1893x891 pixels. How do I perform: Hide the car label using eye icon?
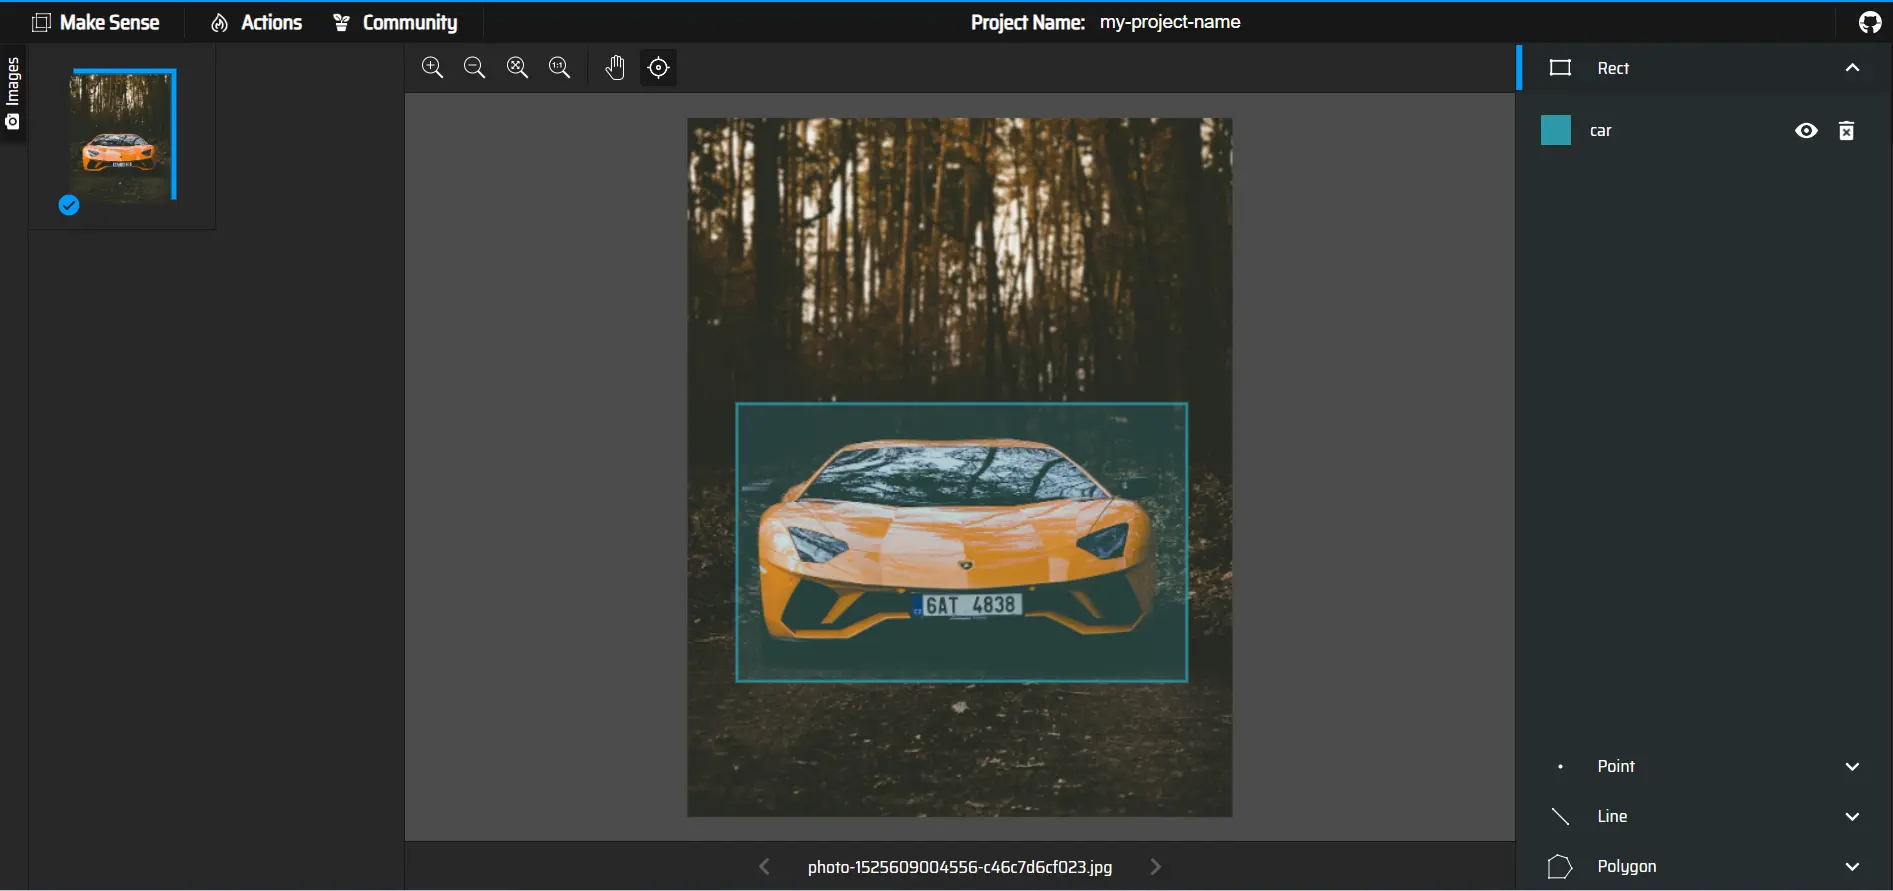1805,131
